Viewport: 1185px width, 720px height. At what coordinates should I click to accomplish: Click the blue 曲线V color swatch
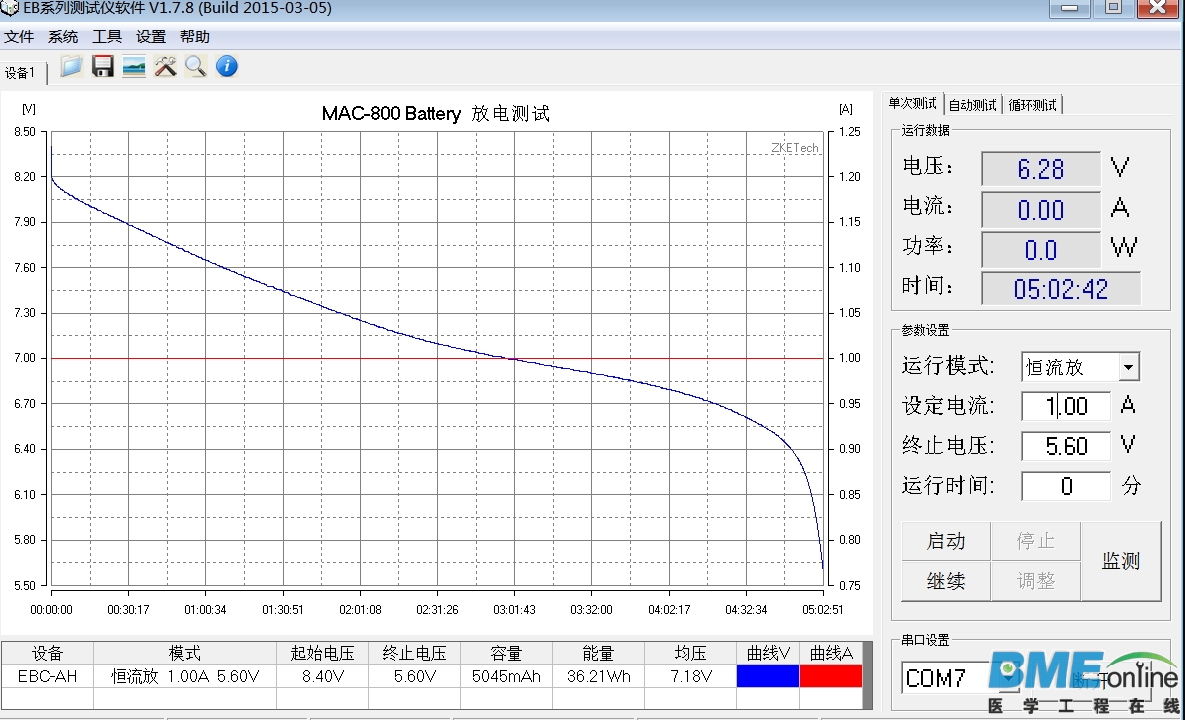(x=767, y=676)
